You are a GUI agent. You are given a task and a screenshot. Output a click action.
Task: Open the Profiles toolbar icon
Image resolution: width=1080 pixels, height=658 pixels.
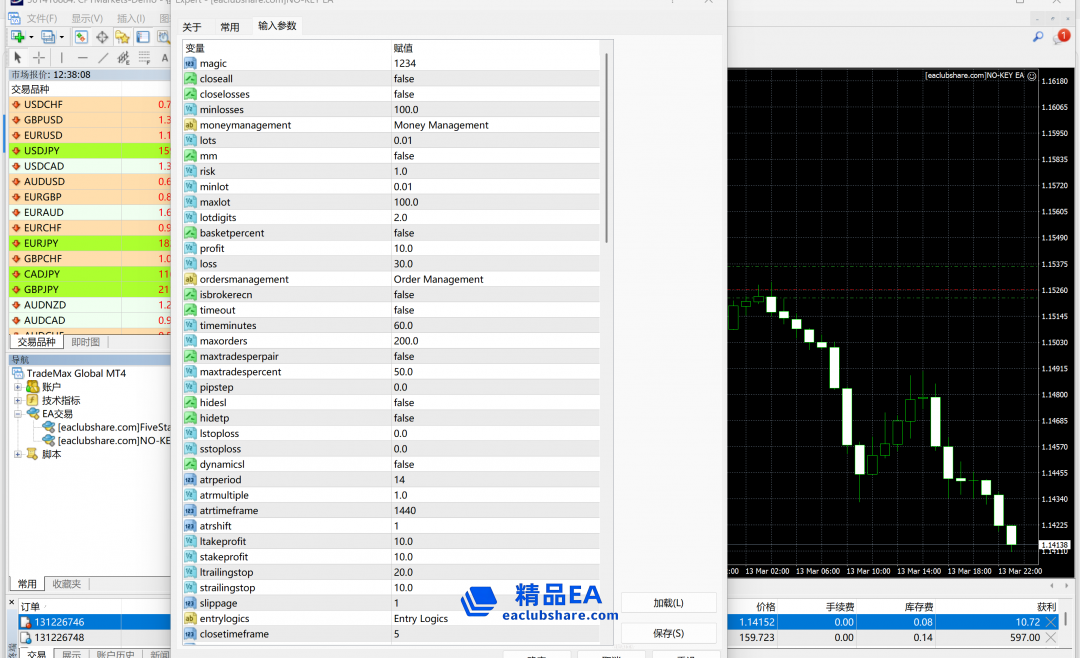pos(48,37)
